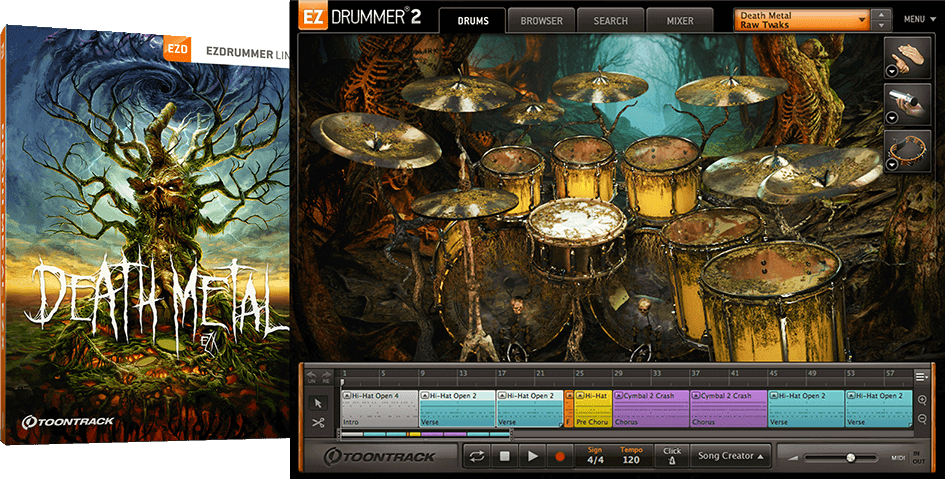The image size is (945, 479).
Task: Open the song track options menu icon
Action: tap(921, 377)
